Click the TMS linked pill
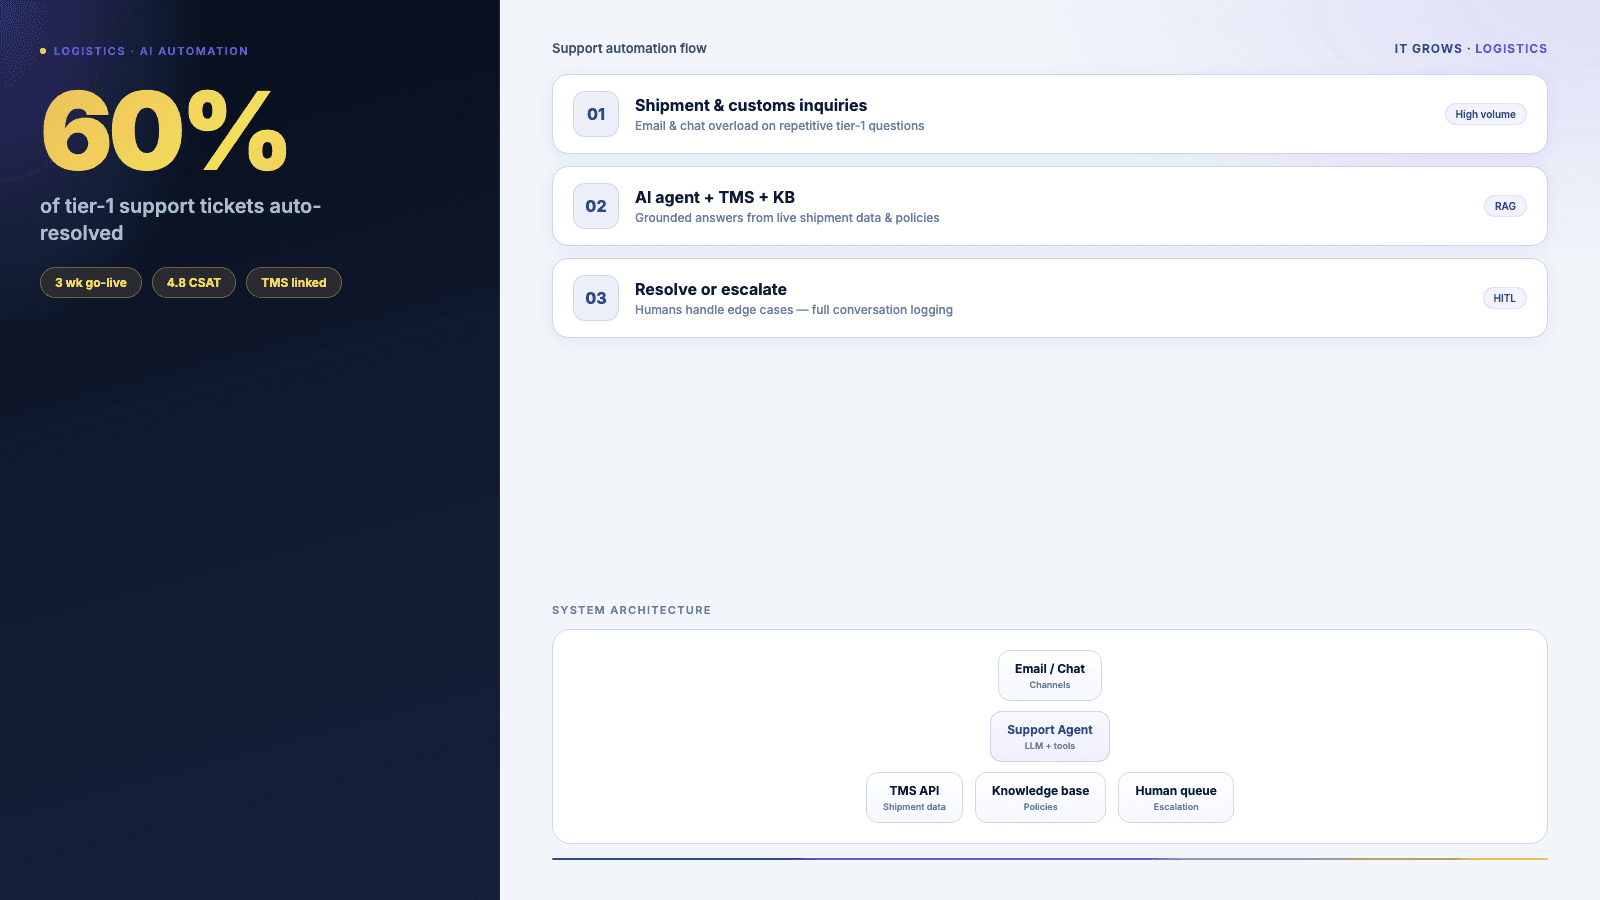1600x900 pixels. [x=294, y=283]
